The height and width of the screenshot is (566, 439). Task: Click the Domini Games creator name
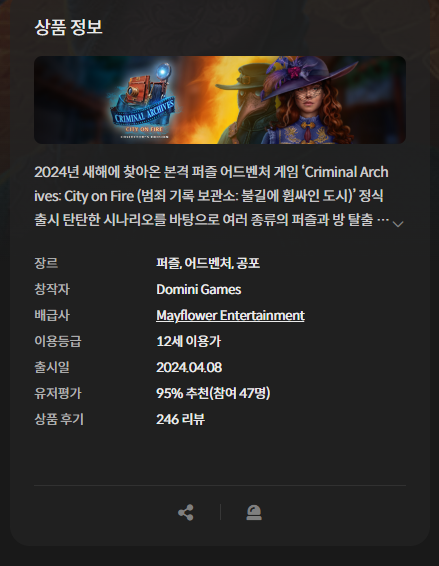pos(199,289)
